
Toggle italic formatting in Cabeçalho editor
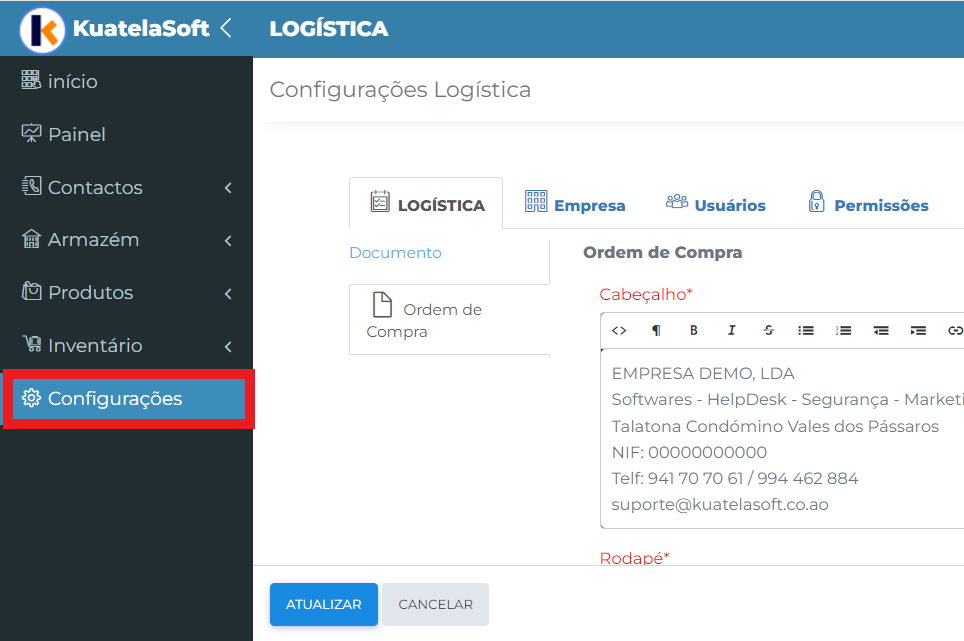point(731,331)
